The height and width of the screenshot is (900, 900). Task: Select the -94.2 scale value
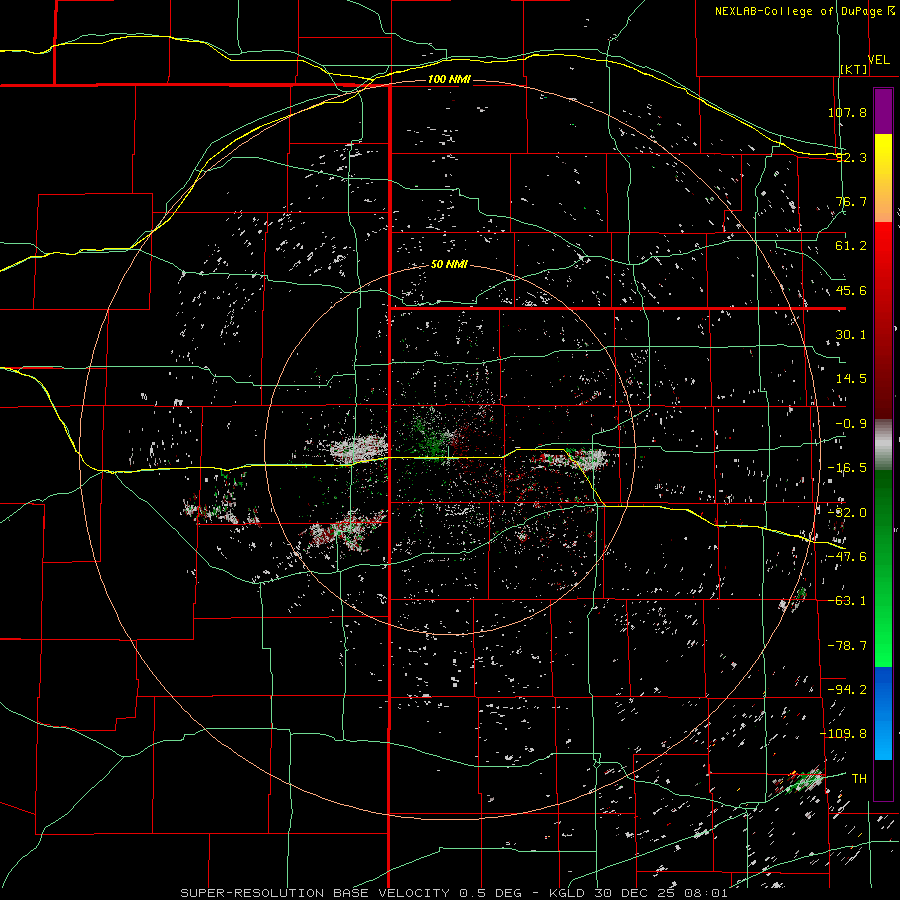(x=847, y=689)
